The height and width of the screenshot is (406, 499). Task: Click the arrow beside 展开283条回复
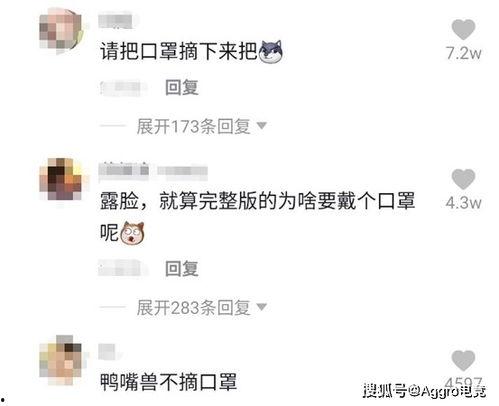pyautogui.click(x=262, y=306)
